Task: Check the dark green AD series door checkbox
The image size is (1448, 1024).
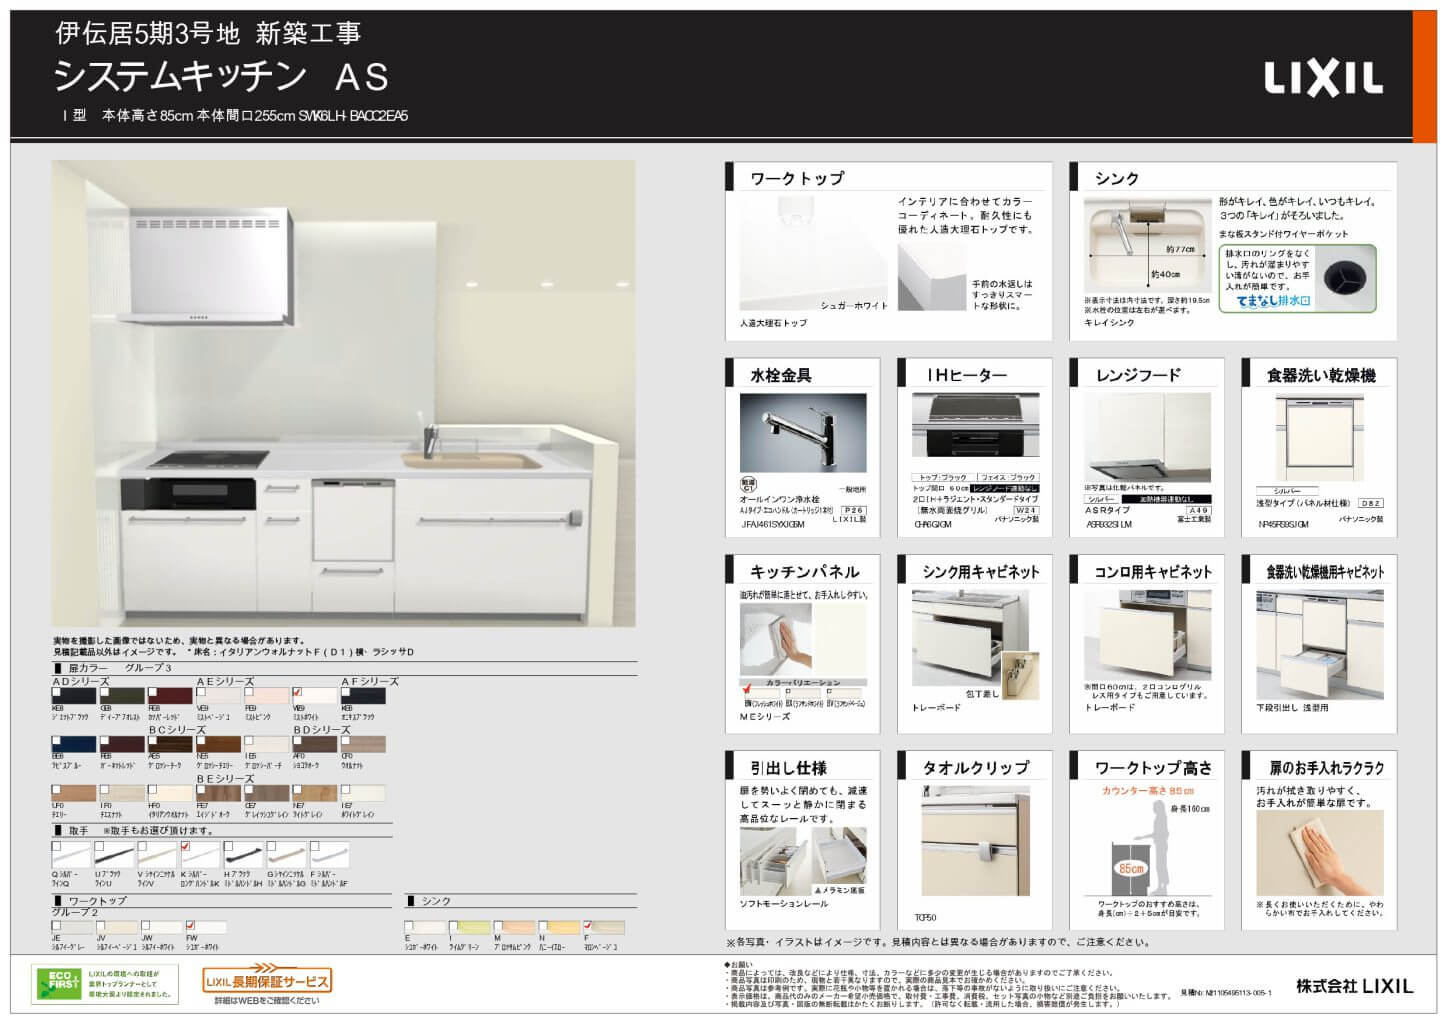Action: pos(105,692)
